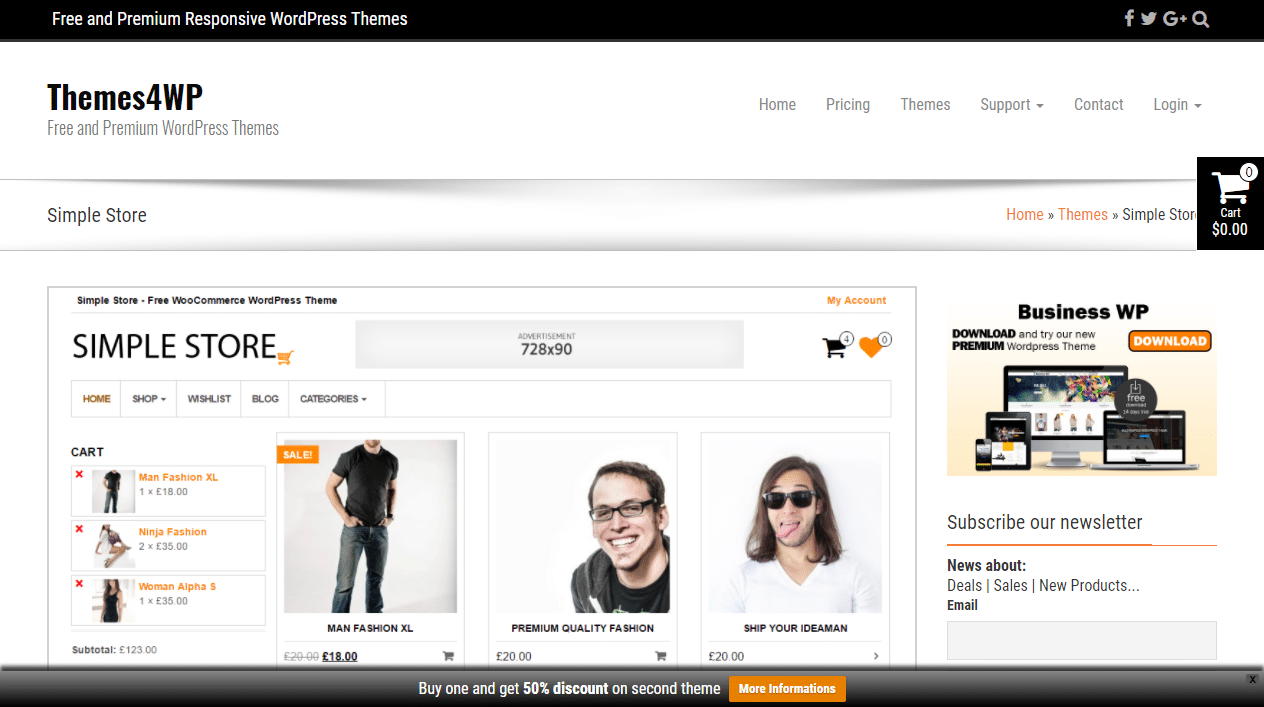Click the SALE! badge on first product

[x=297, y=454]
